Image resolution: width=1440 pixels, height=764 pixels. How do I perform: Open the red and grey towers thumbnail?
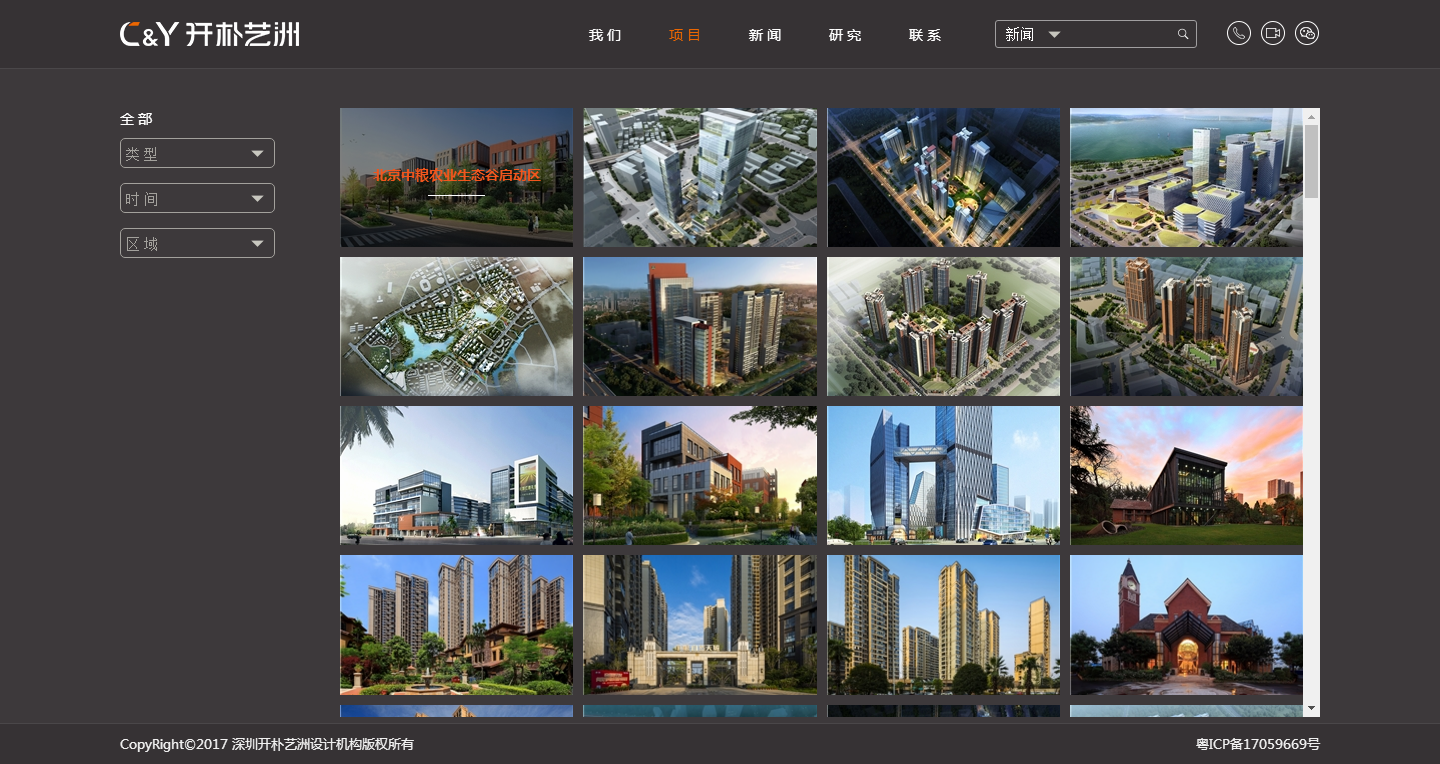click(x=700, y=326)
